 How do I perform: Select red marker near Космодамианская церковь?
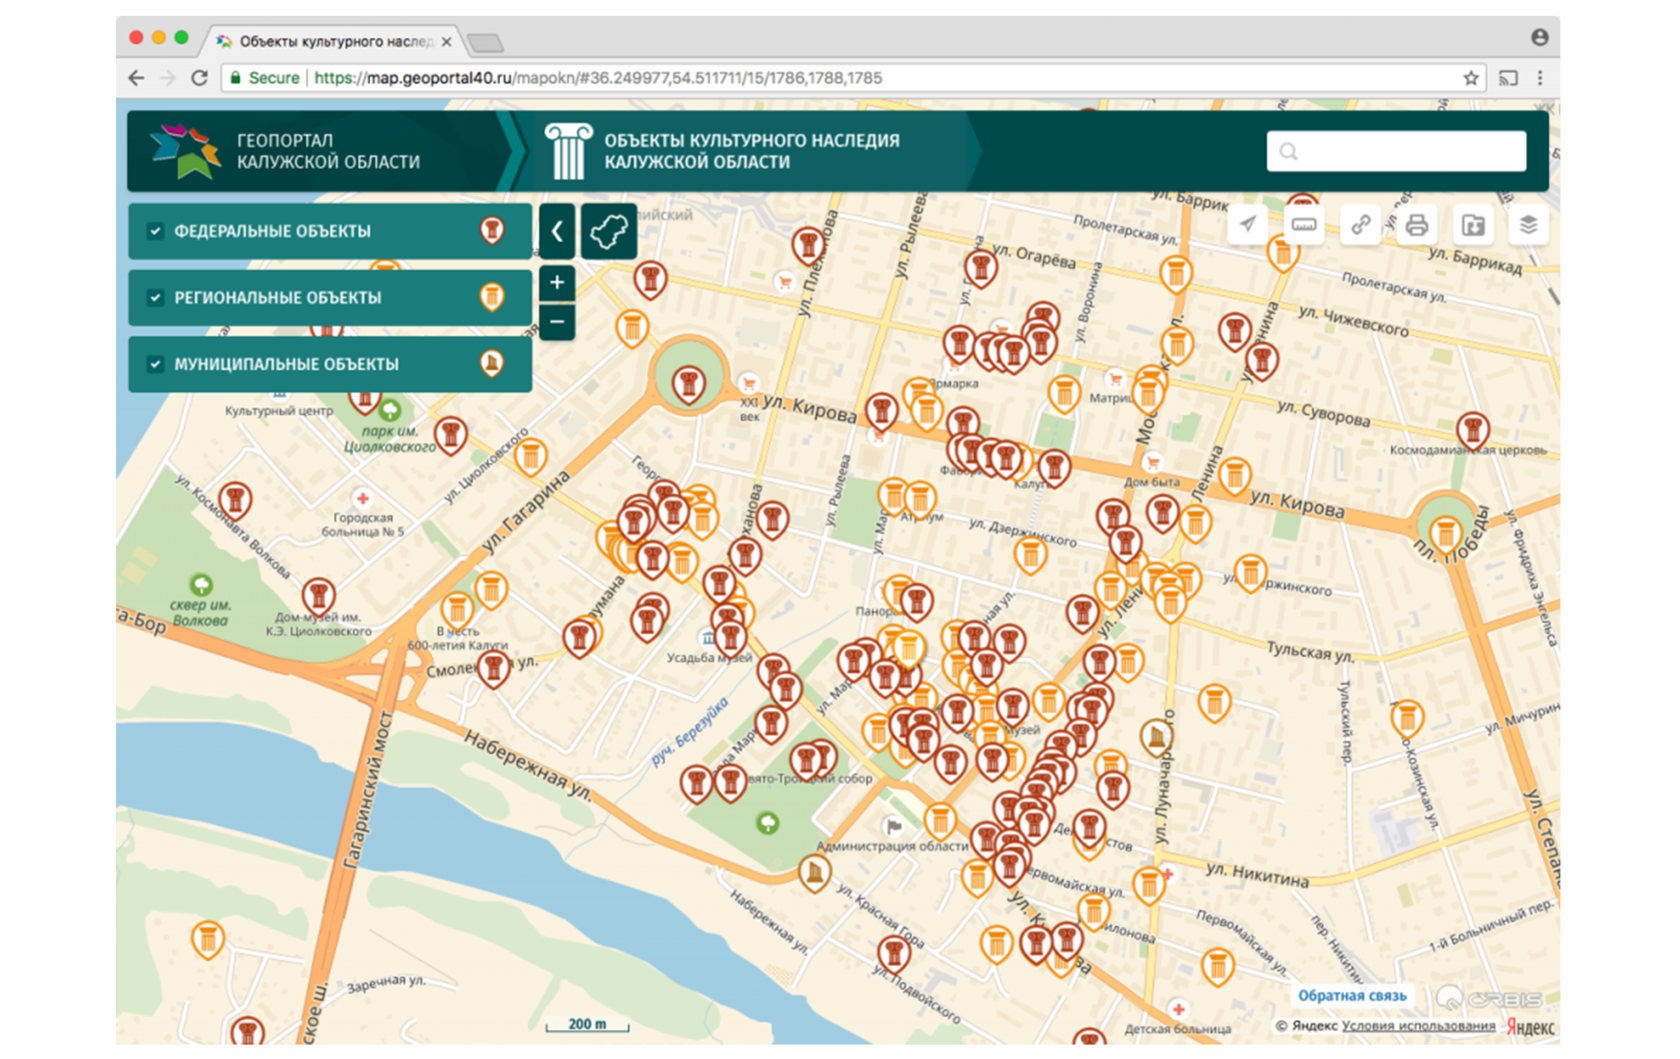[x=1472, y=430]
